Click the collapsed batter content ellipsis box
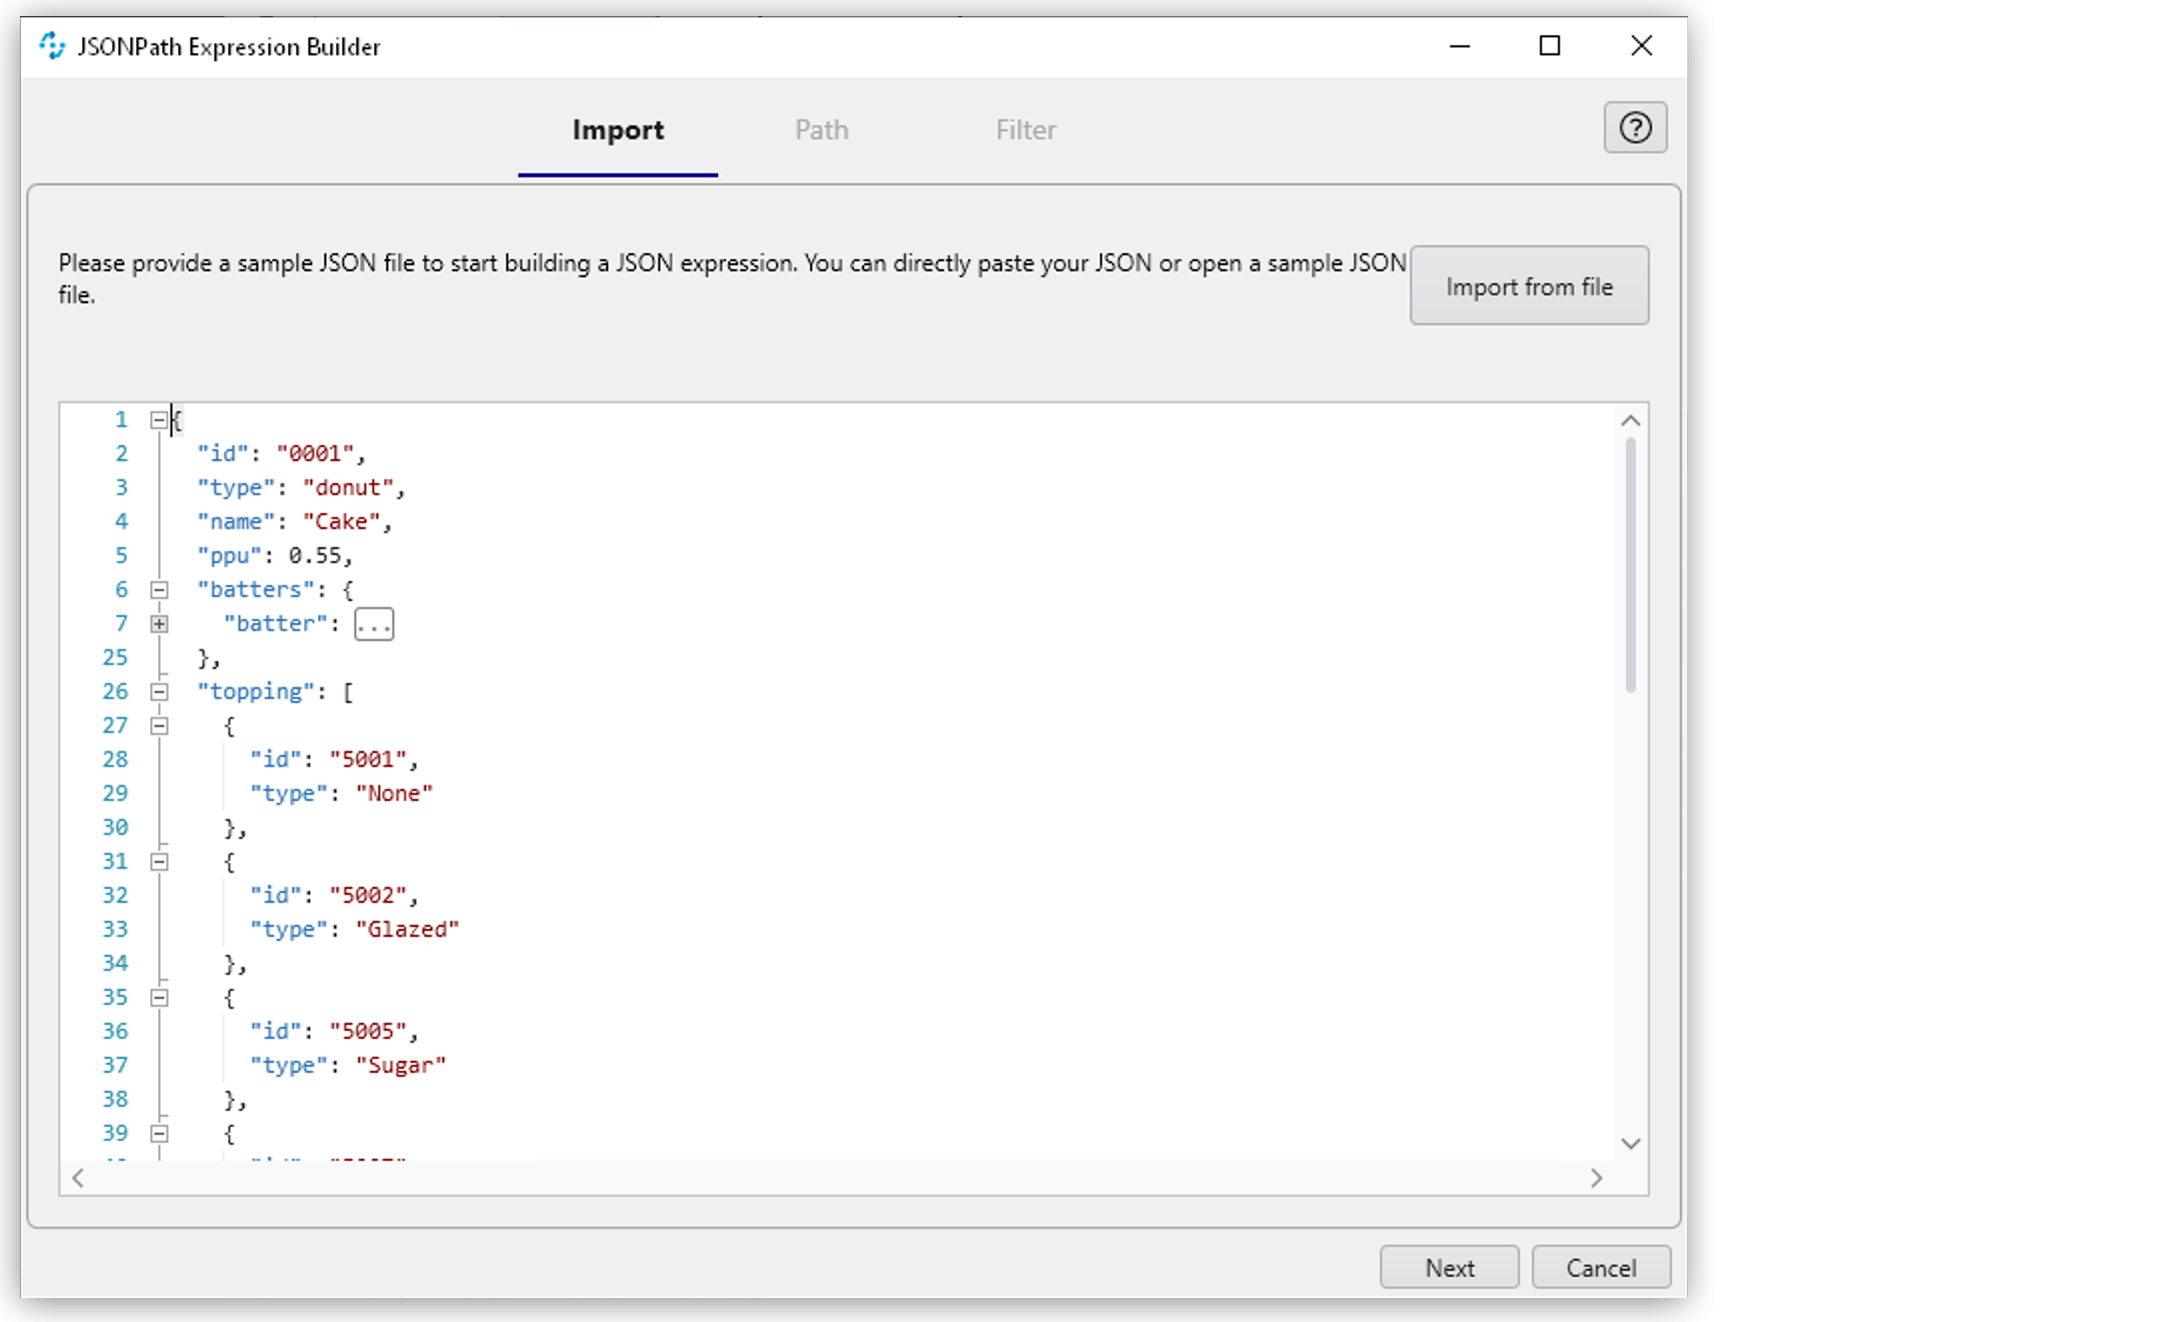 [372, 623]
